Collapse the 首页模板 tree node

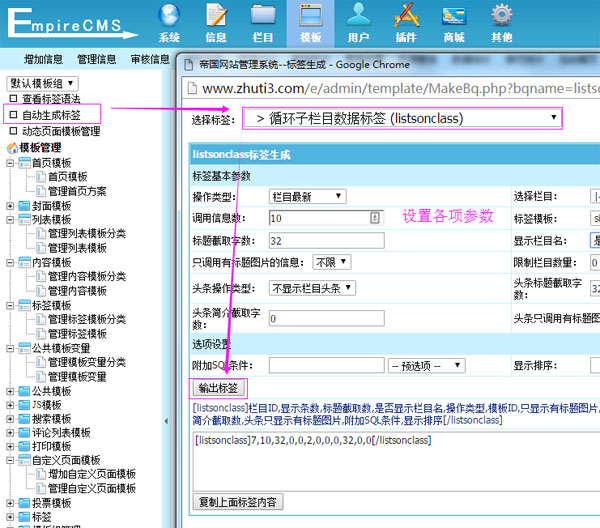[10, 163]
